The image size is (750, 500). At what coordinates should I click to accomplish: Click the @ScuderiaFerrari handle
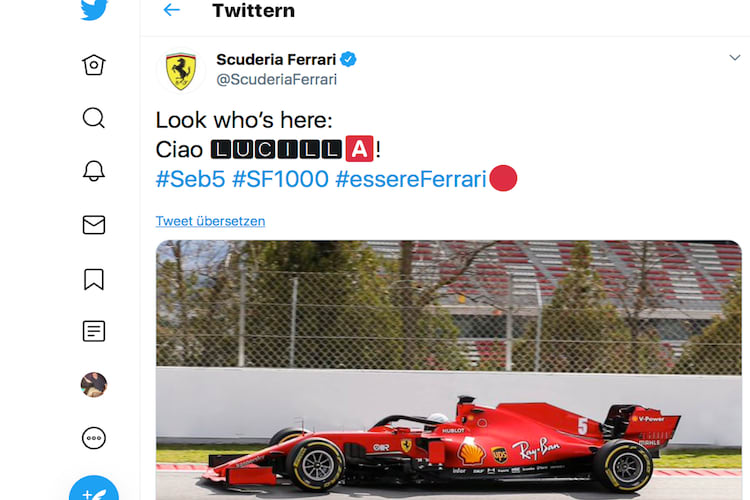coord(276,80)
